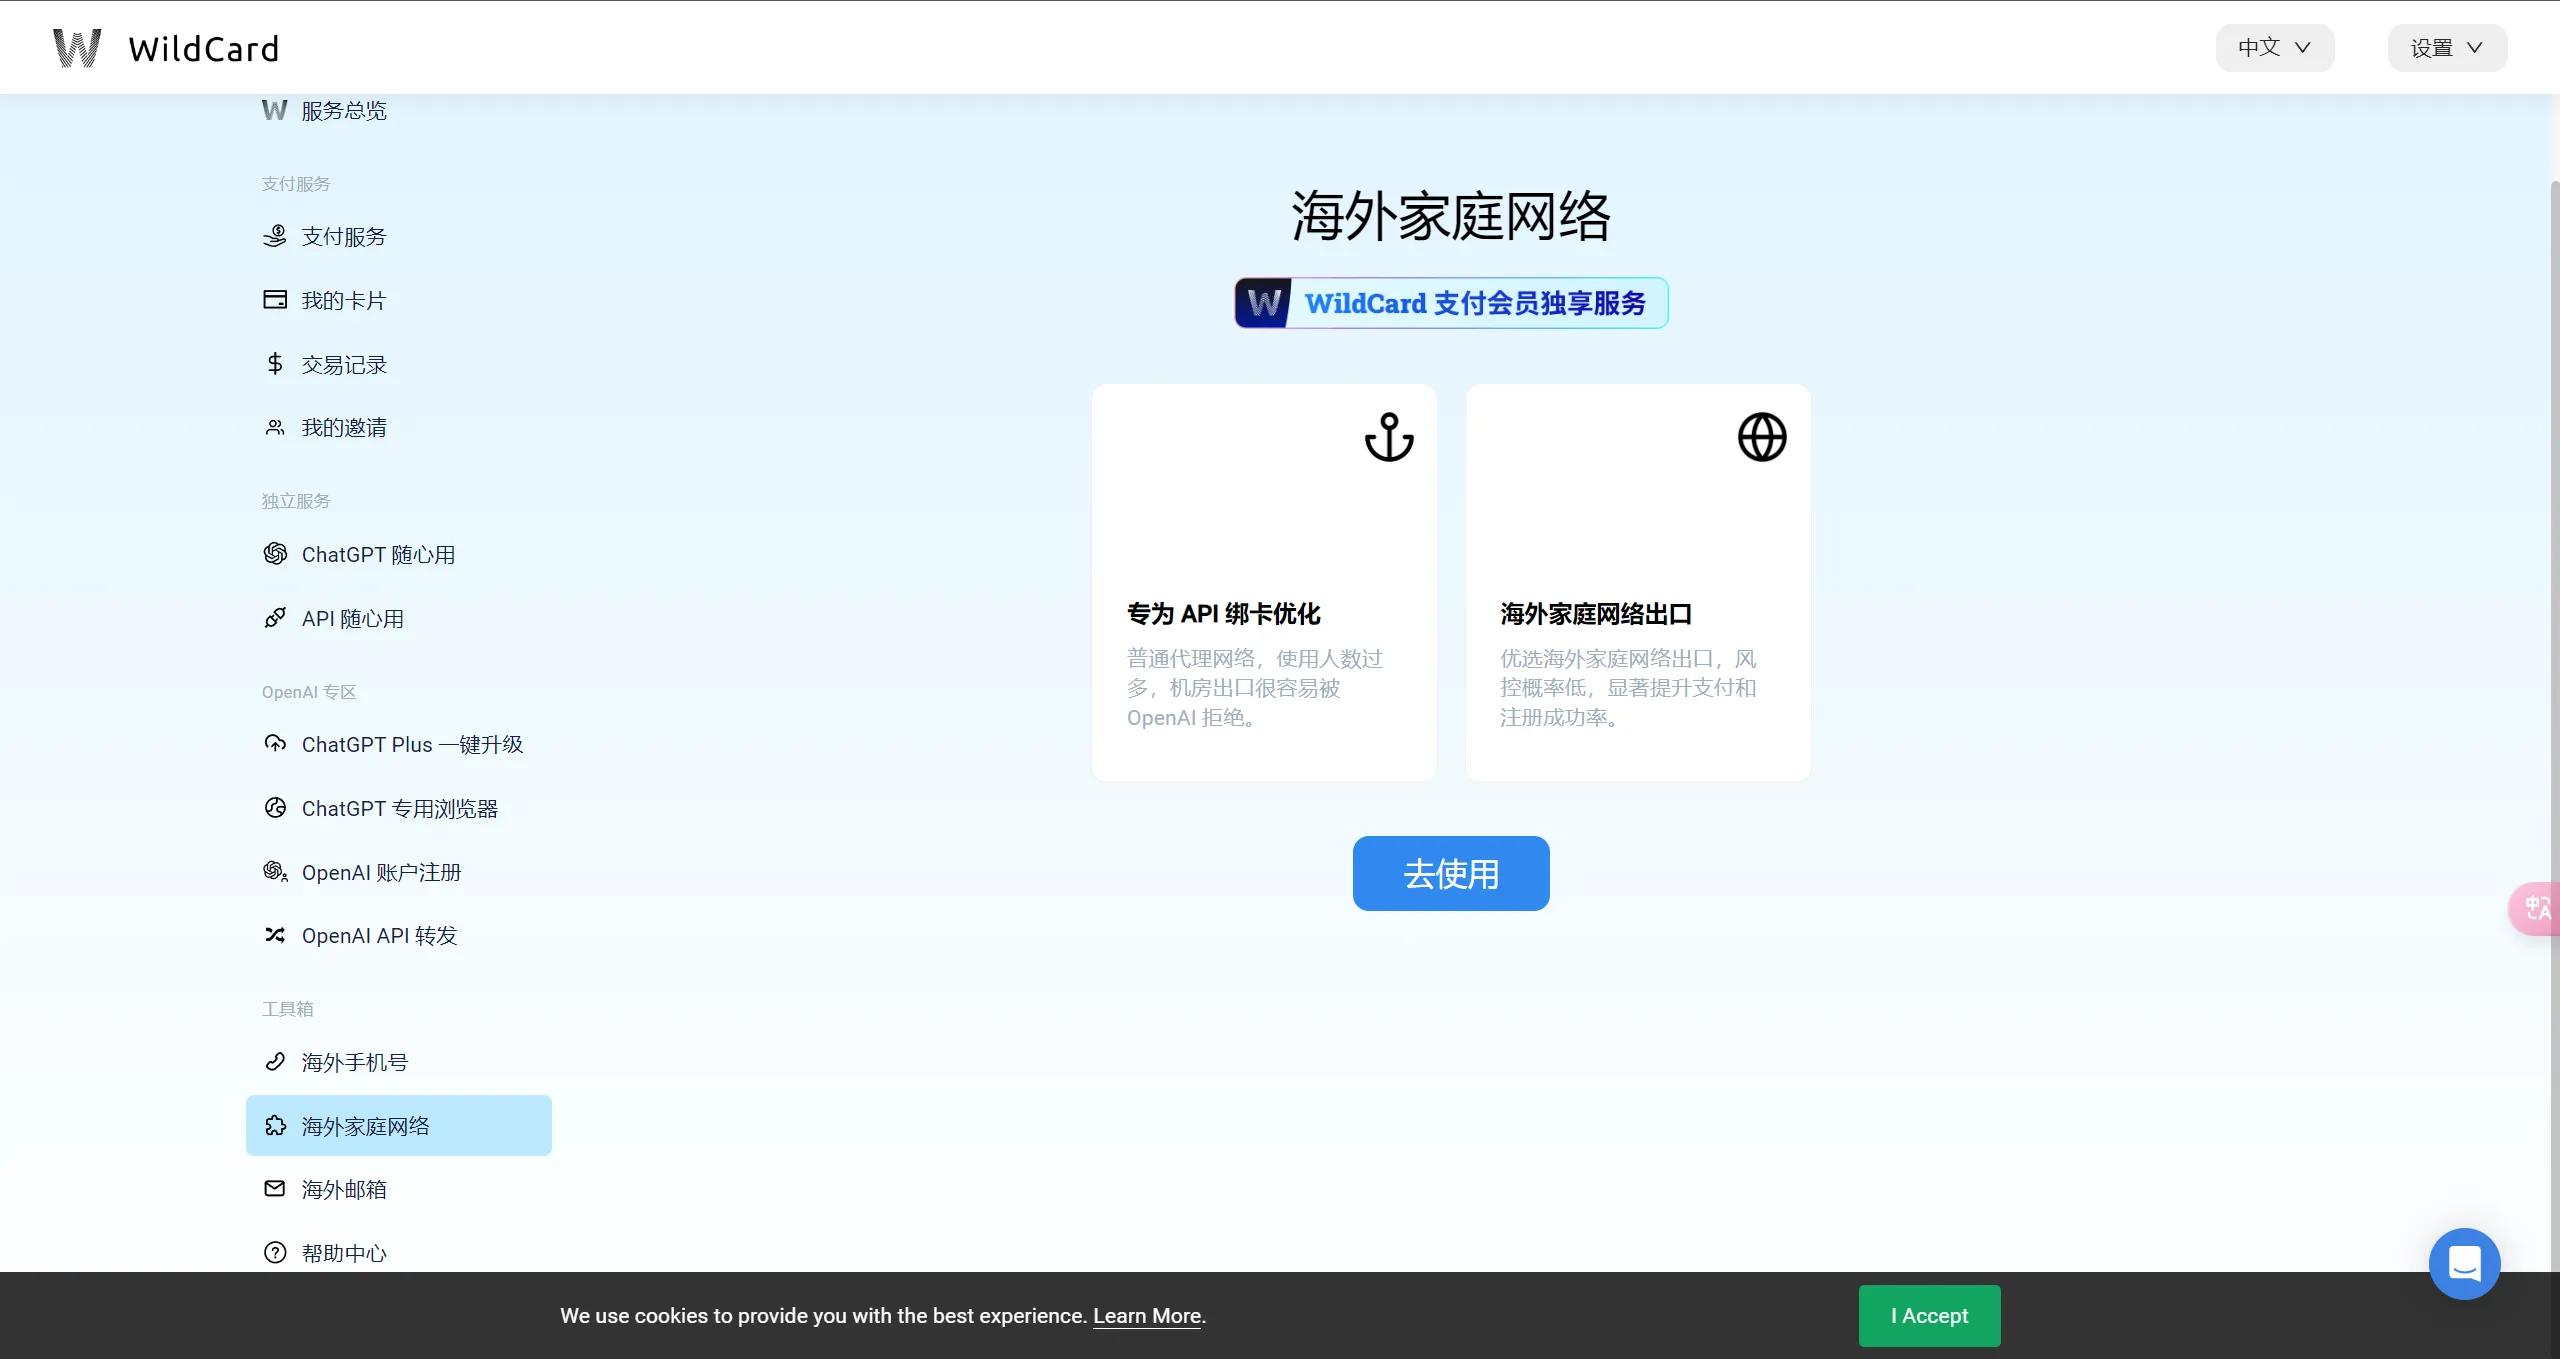Open 帮助中心 help center
This screenshot has height=1359, width=2560.
344,1253
